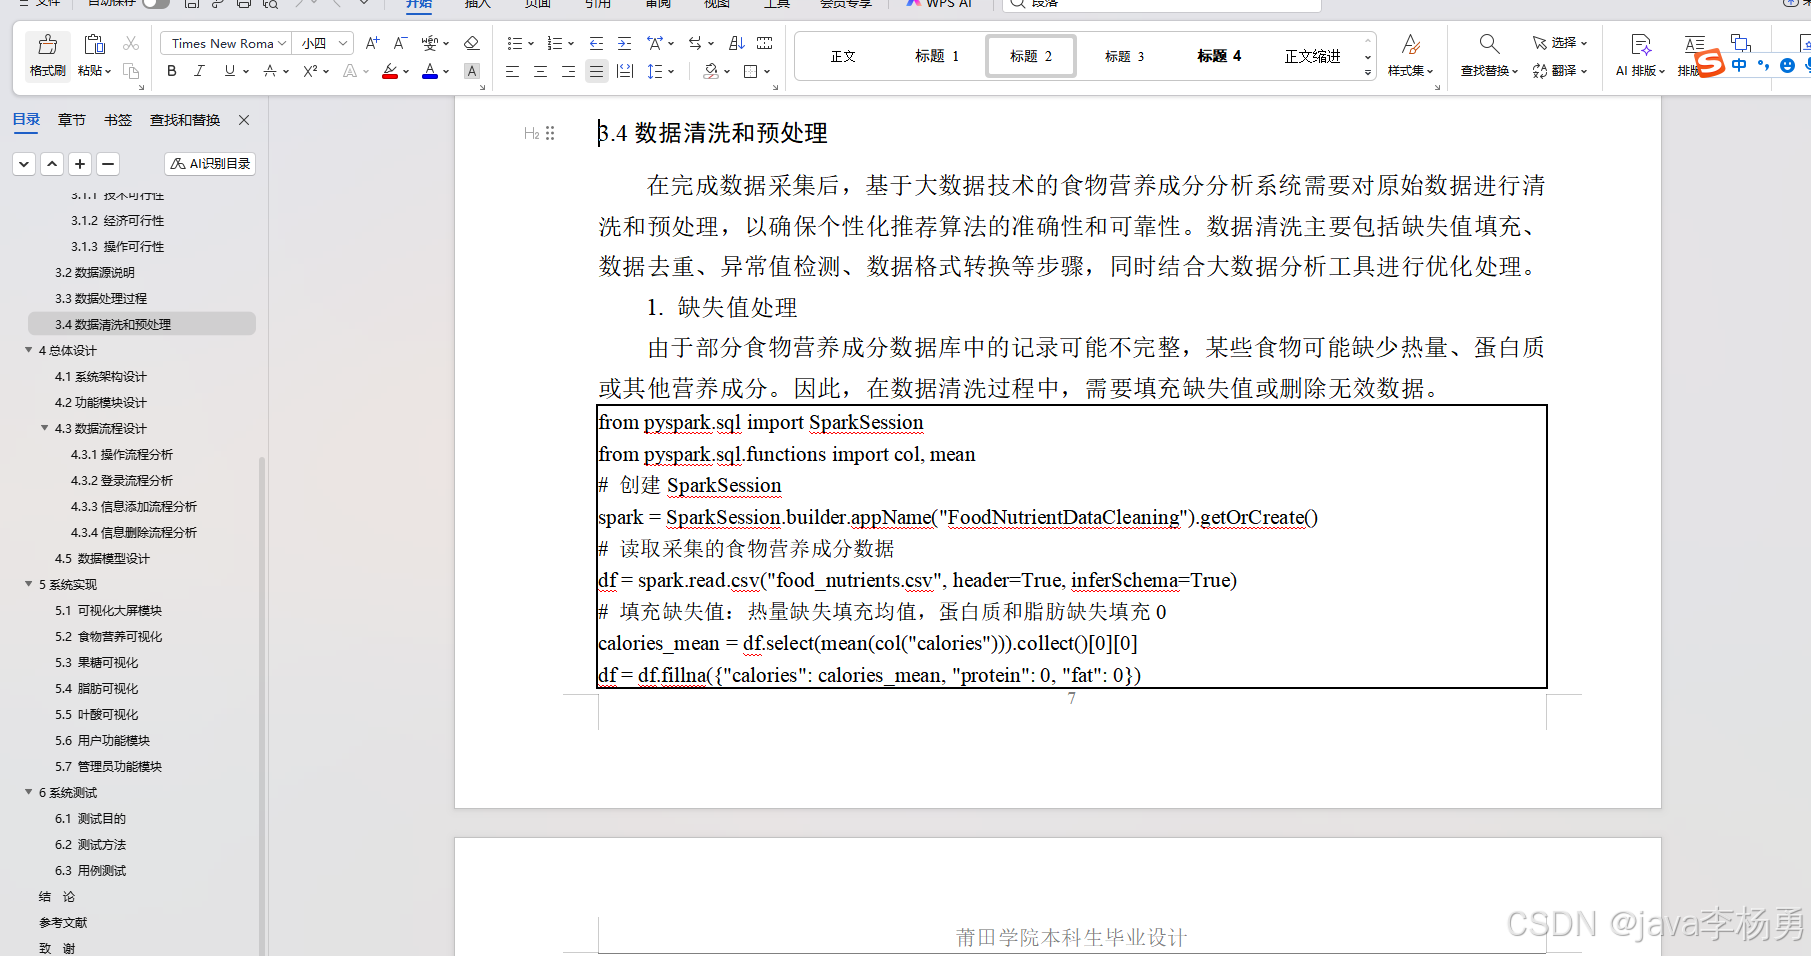Collapse the 6 系统测试 outline node
Screen dimensions: 1811x956
point(29,792)
